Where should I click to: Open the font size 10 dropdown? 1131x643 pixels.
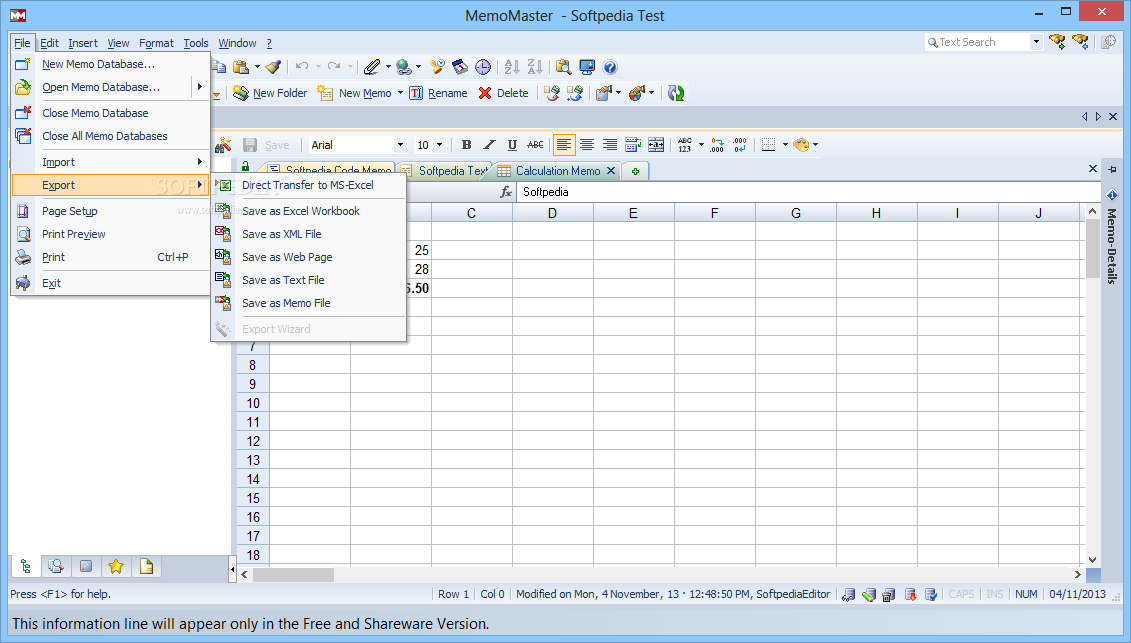439,145
